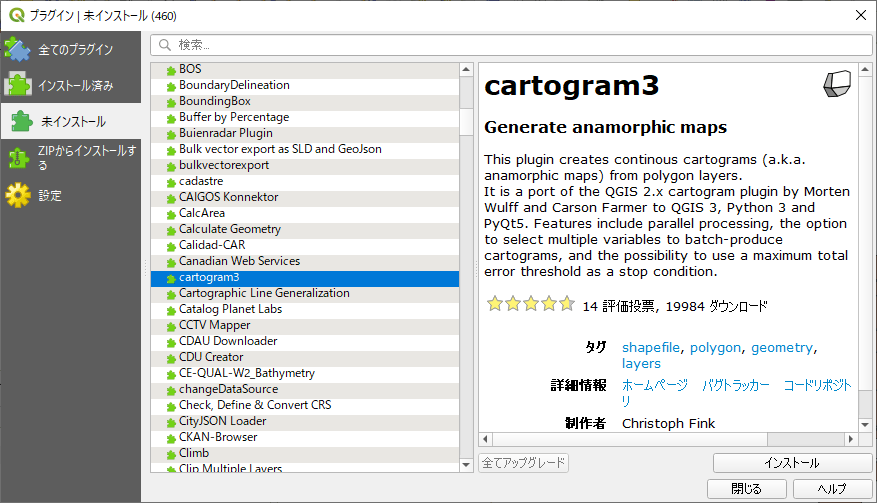Image resolution: width=877 pixels, height=503 pixels.
Task: Select changeDataSource plugin
Action: [x=305, y=389]
